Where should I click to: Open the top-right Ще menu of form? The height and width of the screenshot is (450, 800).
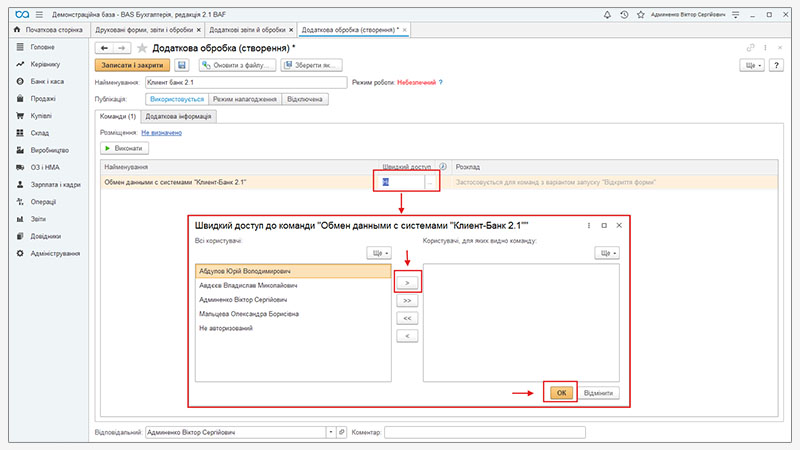[x=752, y=65]
